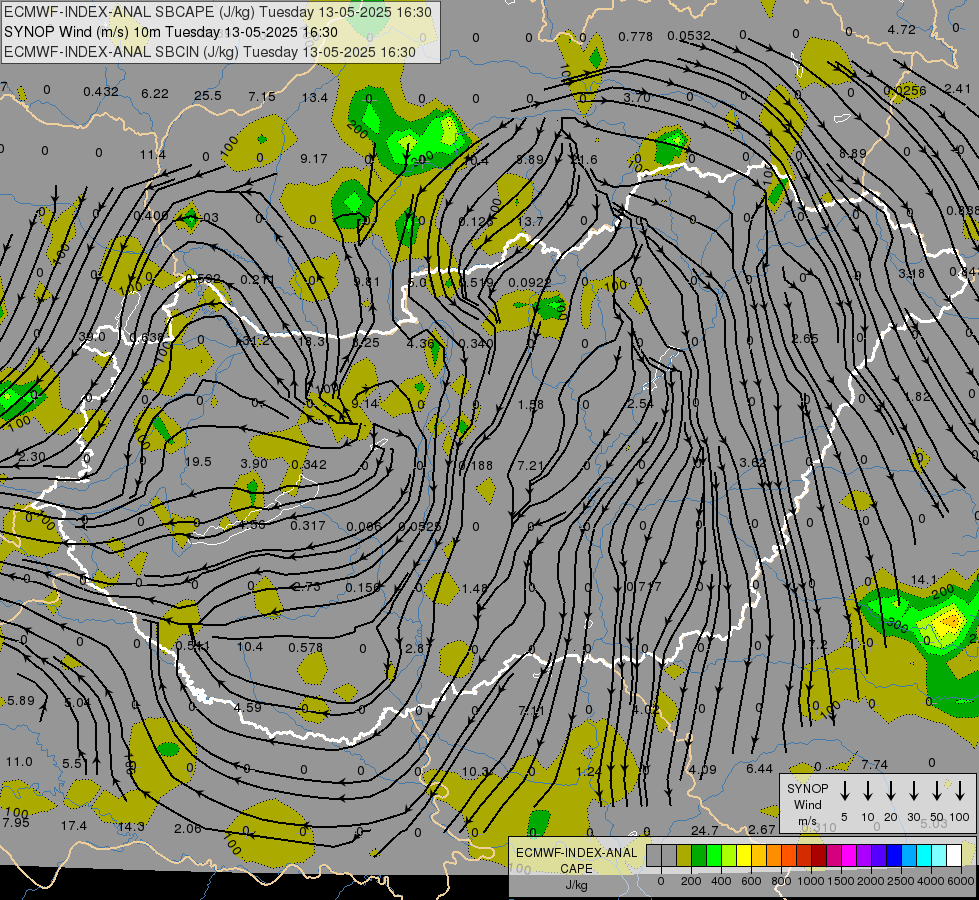Click the 1.82 value on the map
Screen dimensions: 979x900
tap(917, 397)
